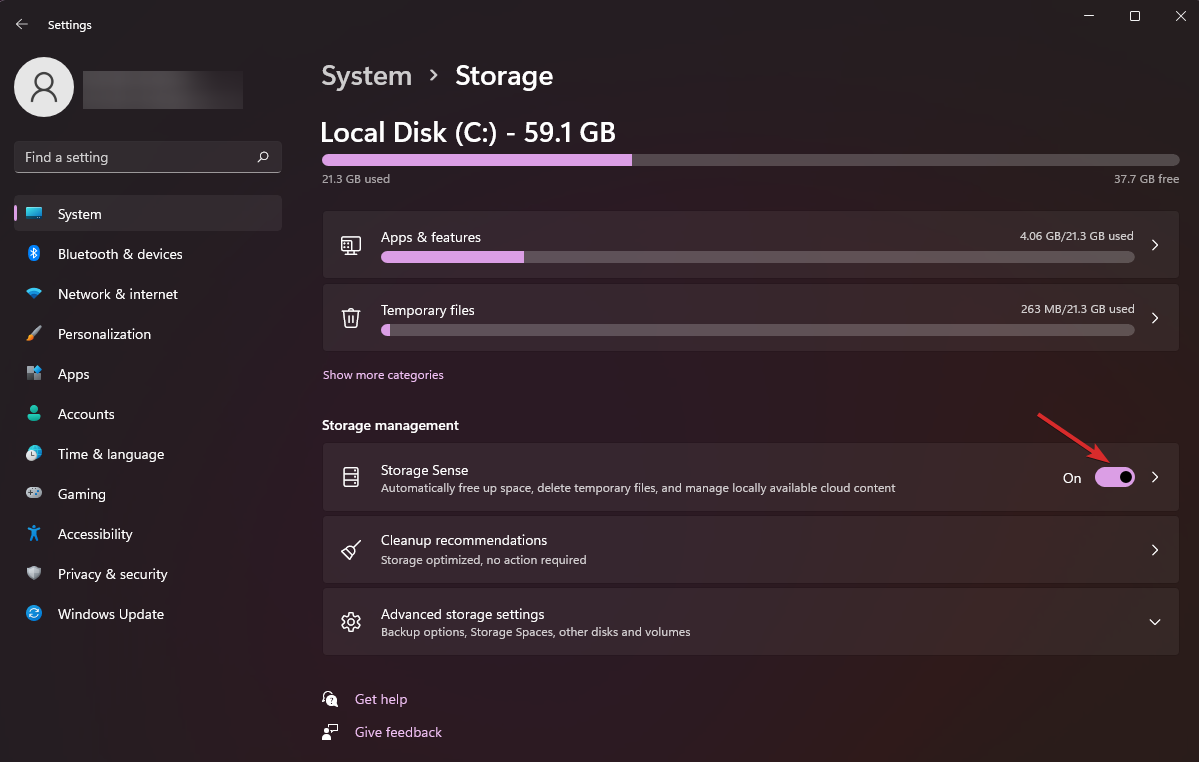Expand Advanced storage settings dropdown arrow
This screenshot has height=762, width=1199.
point(1155,622)
